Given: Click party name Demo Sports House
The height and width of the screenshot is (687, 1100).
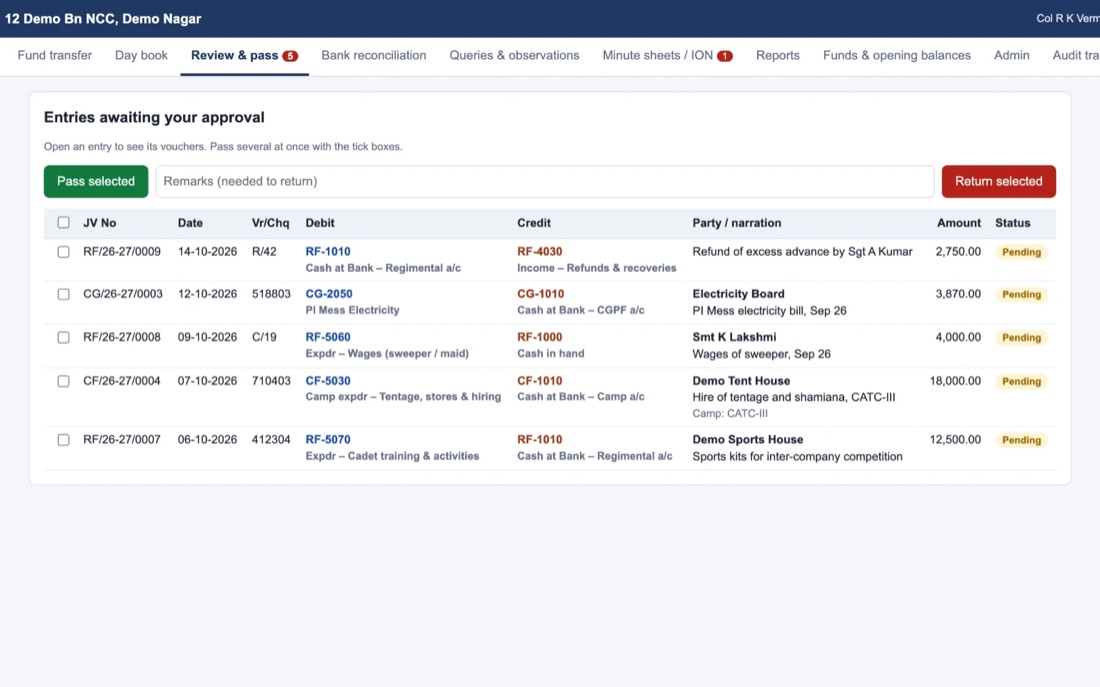Looking at the screenshot, I should [747, 439].
